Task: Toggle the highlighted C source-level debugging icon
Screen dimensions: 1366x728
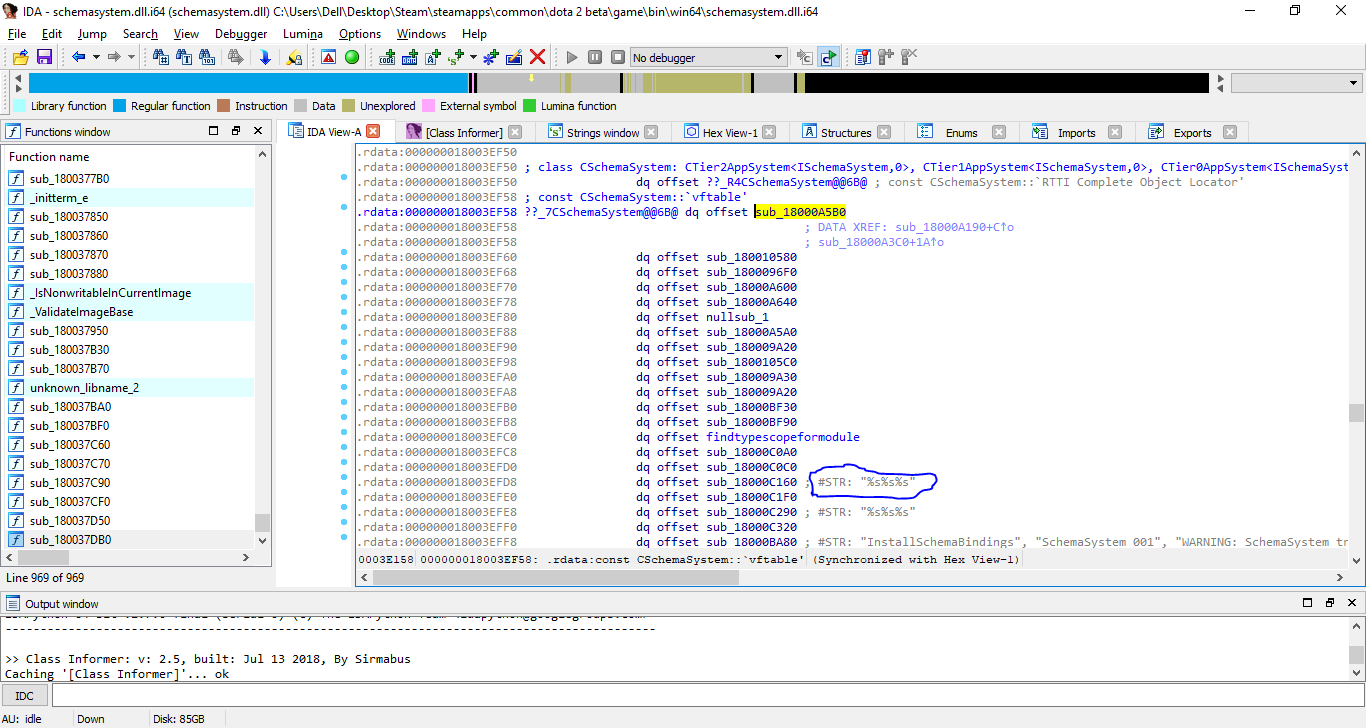Action: pyautogui.click(x=828, y=57)
